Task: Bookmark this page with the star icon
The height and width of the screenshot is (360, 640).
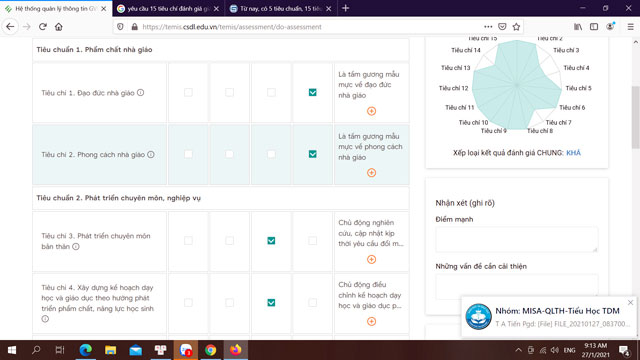Action: click(516, 27)
